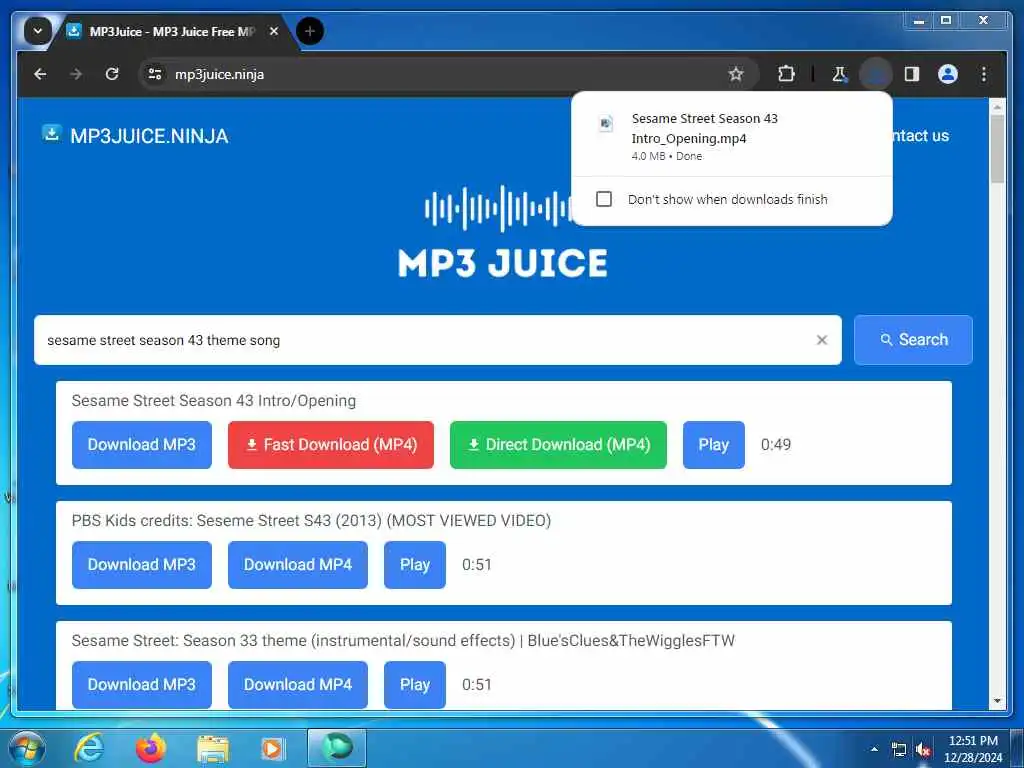
Task: Open the Chrome three-dot menu
Action: [x=984, y=74]
